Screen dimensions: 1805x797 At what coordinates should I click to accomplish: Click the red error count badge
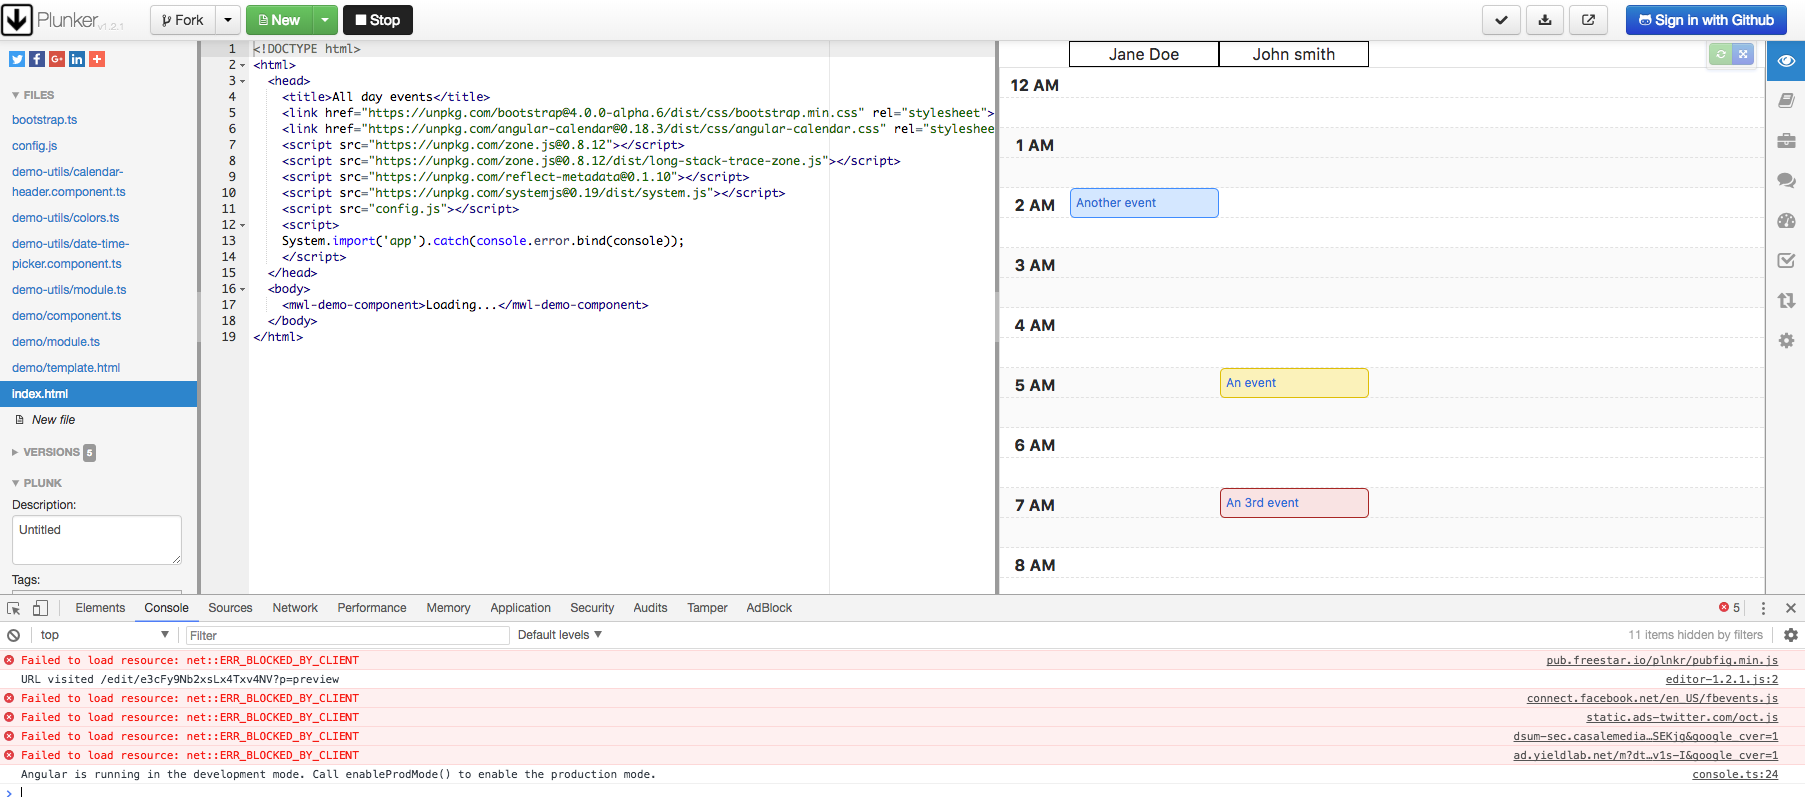click(x=1730, y=608)
